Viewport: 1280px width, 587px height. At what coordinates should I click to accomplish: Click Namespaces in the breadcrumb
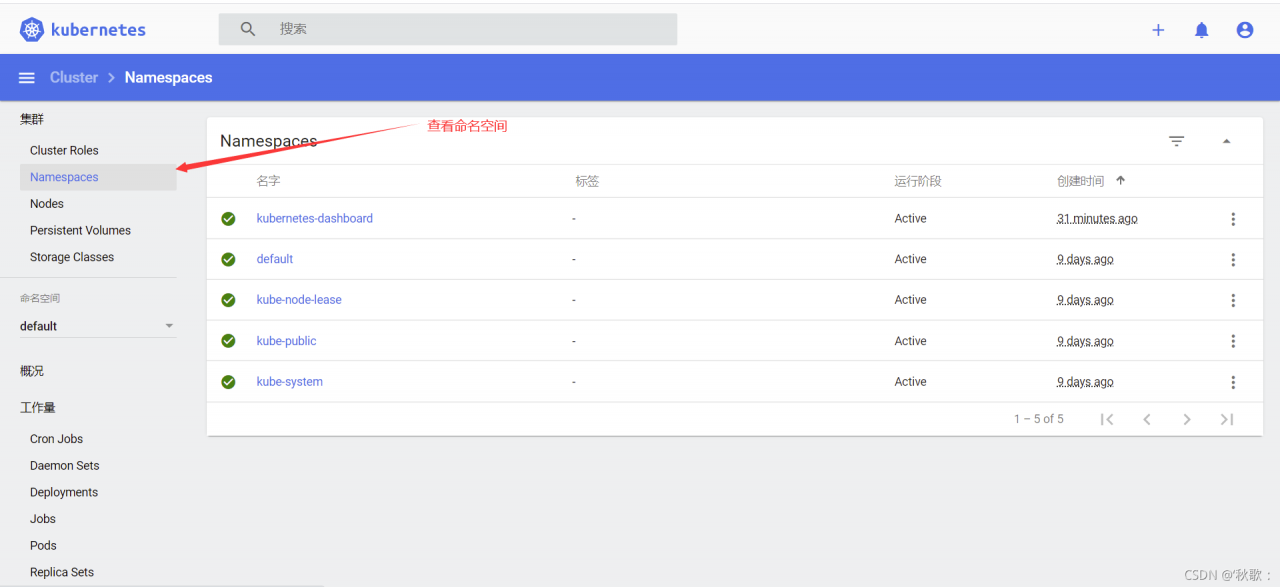point(169,78)
